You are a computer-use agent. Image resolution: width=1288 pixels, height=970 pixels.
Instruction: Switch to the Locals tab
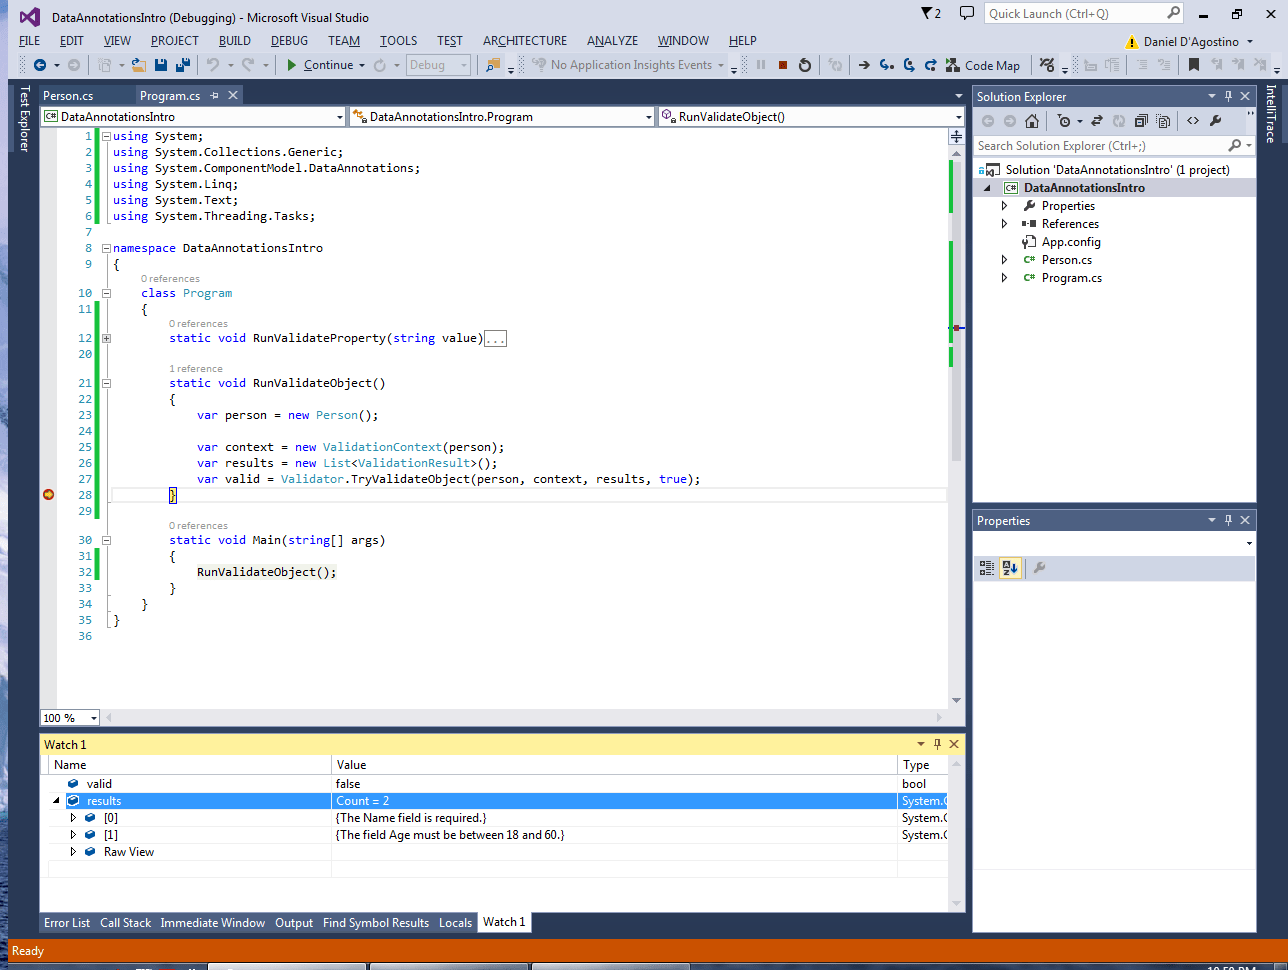click(x=455, y=923)
